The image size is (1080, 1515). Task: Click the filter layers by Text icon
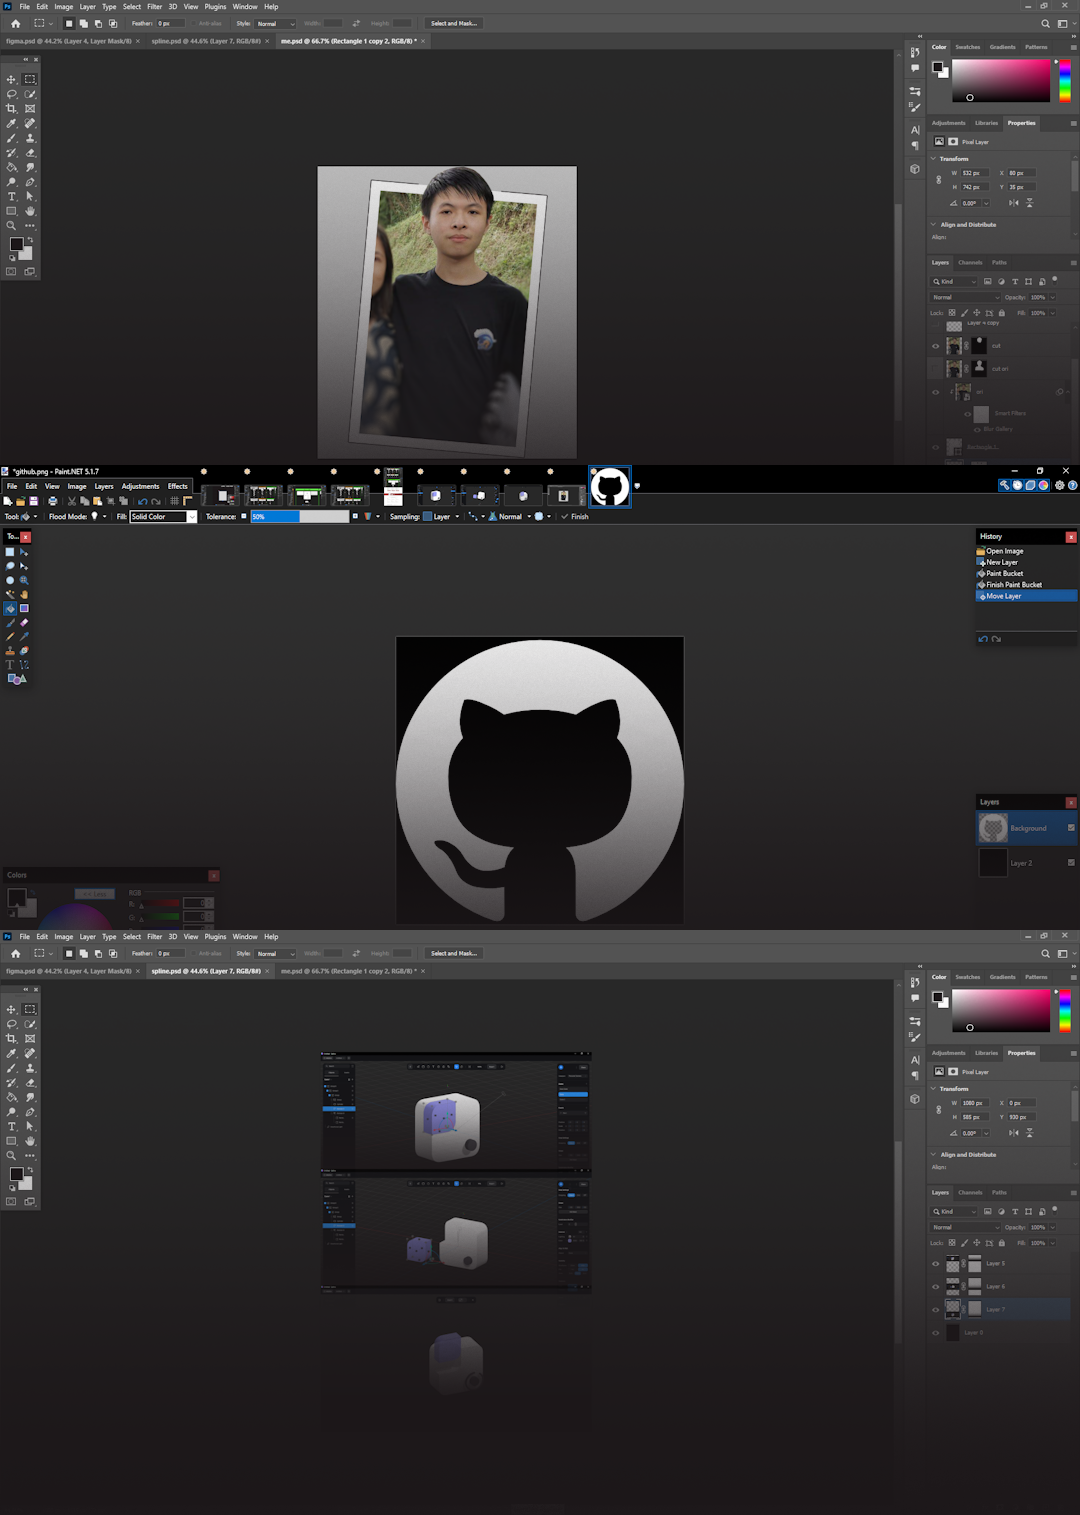(1015, 281)
